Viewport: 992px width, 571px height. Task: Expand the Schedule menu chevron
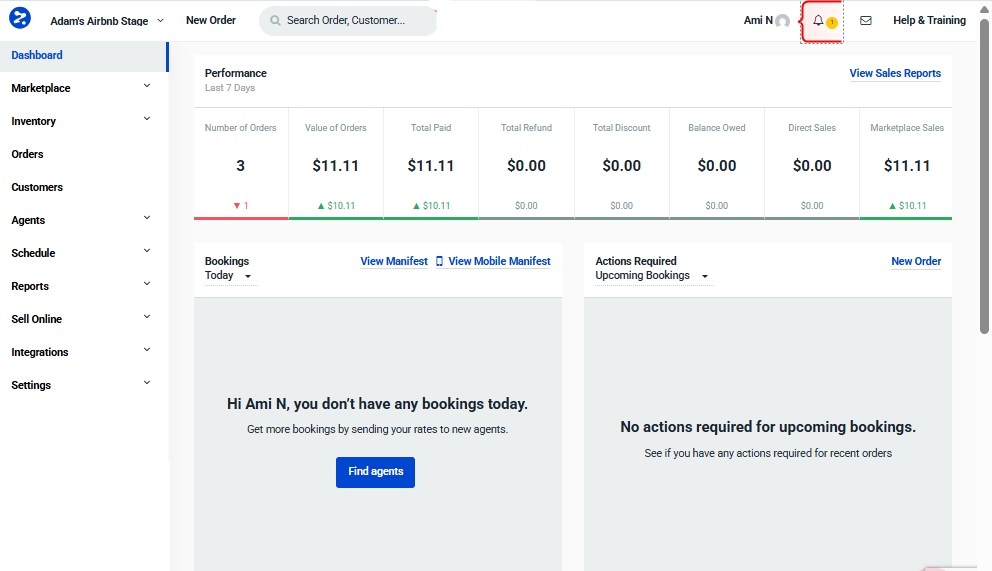(x=147, y=251)
